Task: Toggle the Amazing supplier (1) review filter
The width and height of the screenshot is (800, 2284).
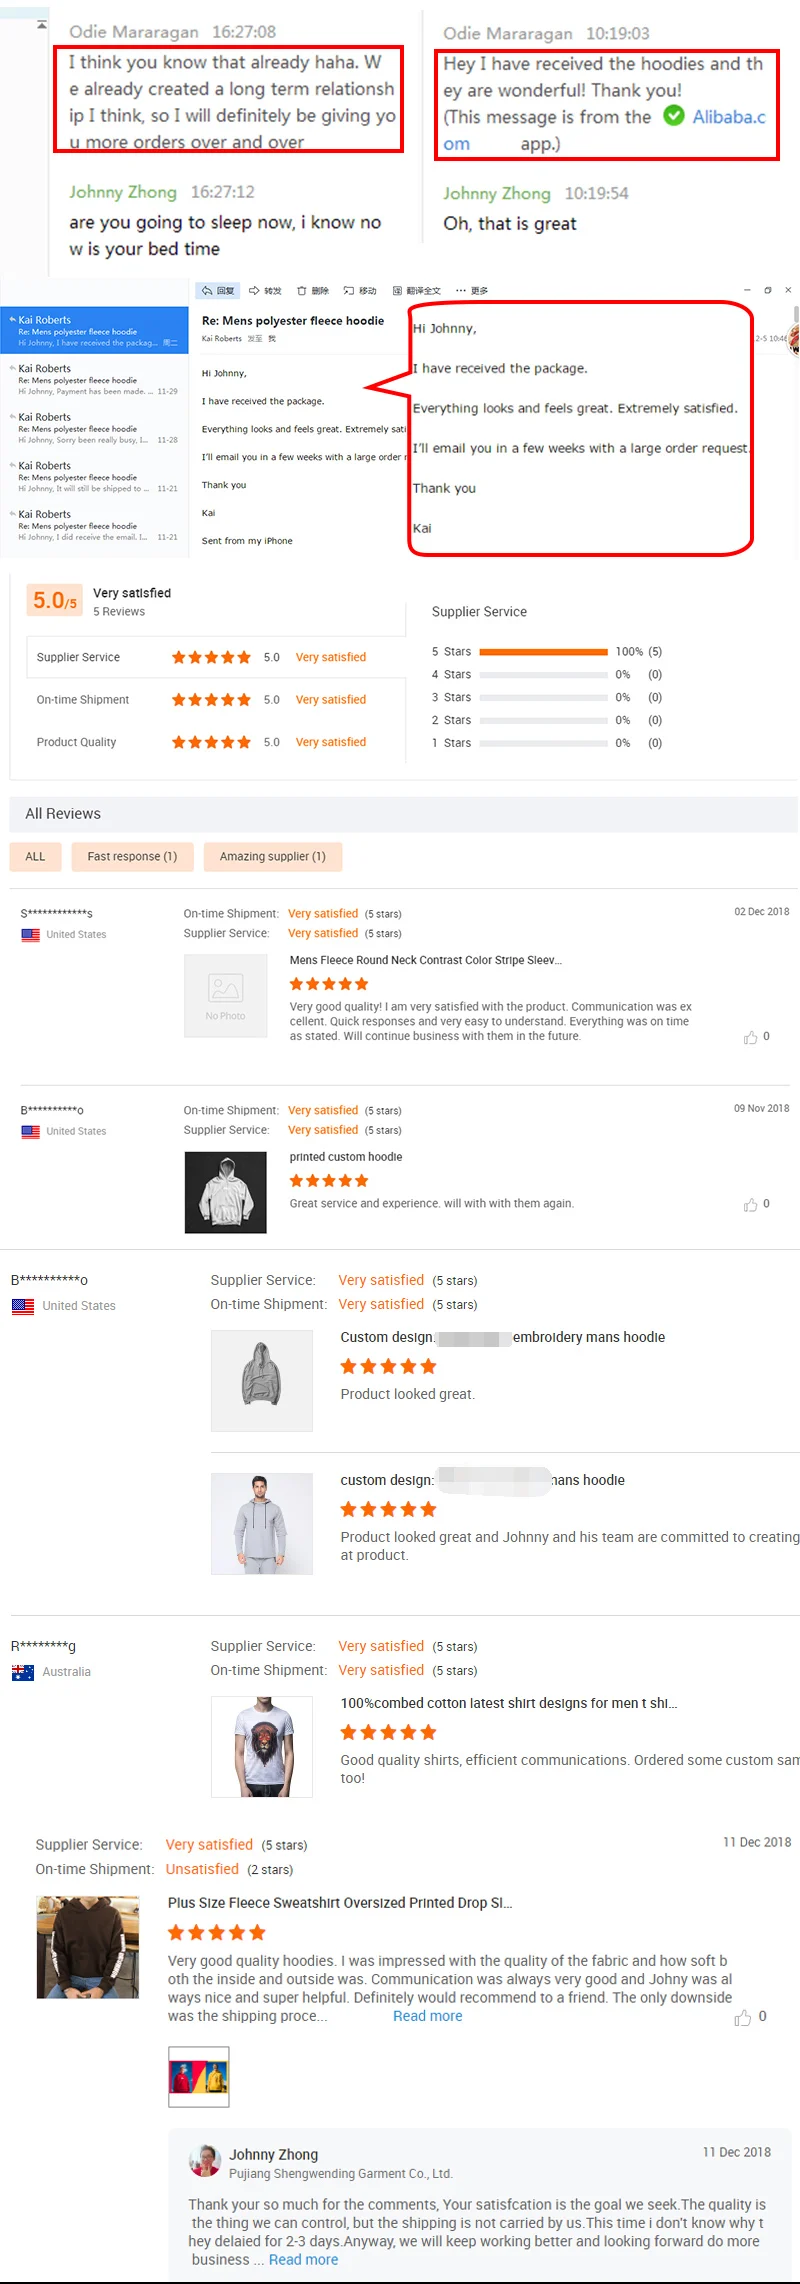Action: pos(272,856)
